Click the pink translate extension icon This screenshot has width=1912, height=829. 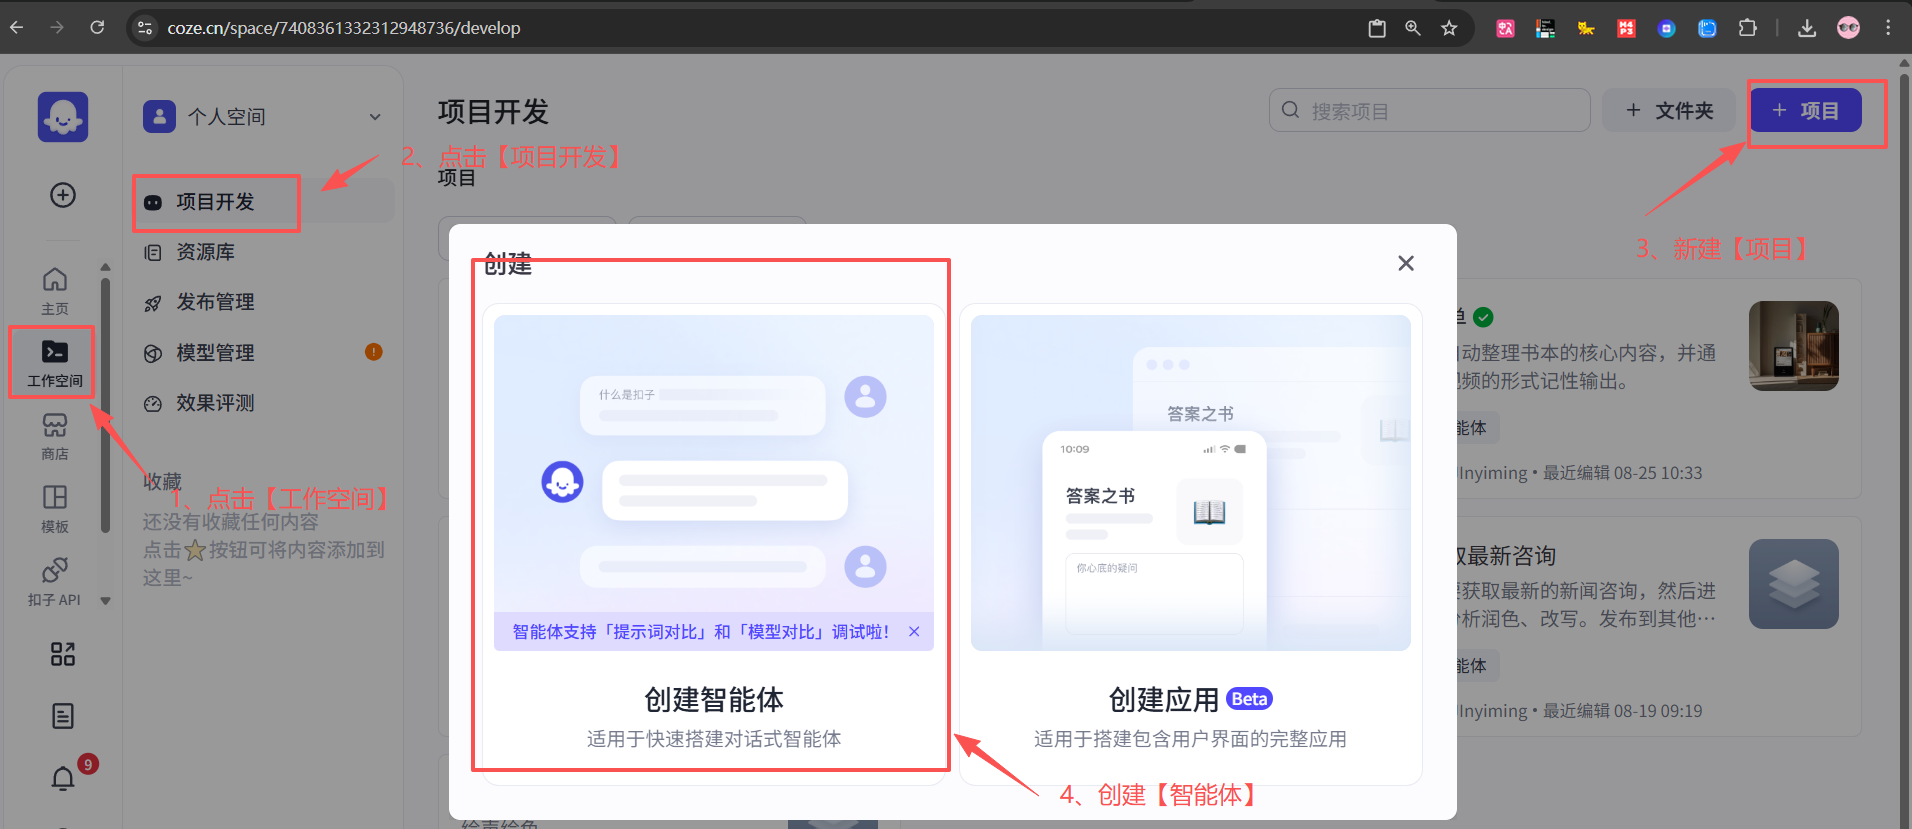click(1505, 28)
